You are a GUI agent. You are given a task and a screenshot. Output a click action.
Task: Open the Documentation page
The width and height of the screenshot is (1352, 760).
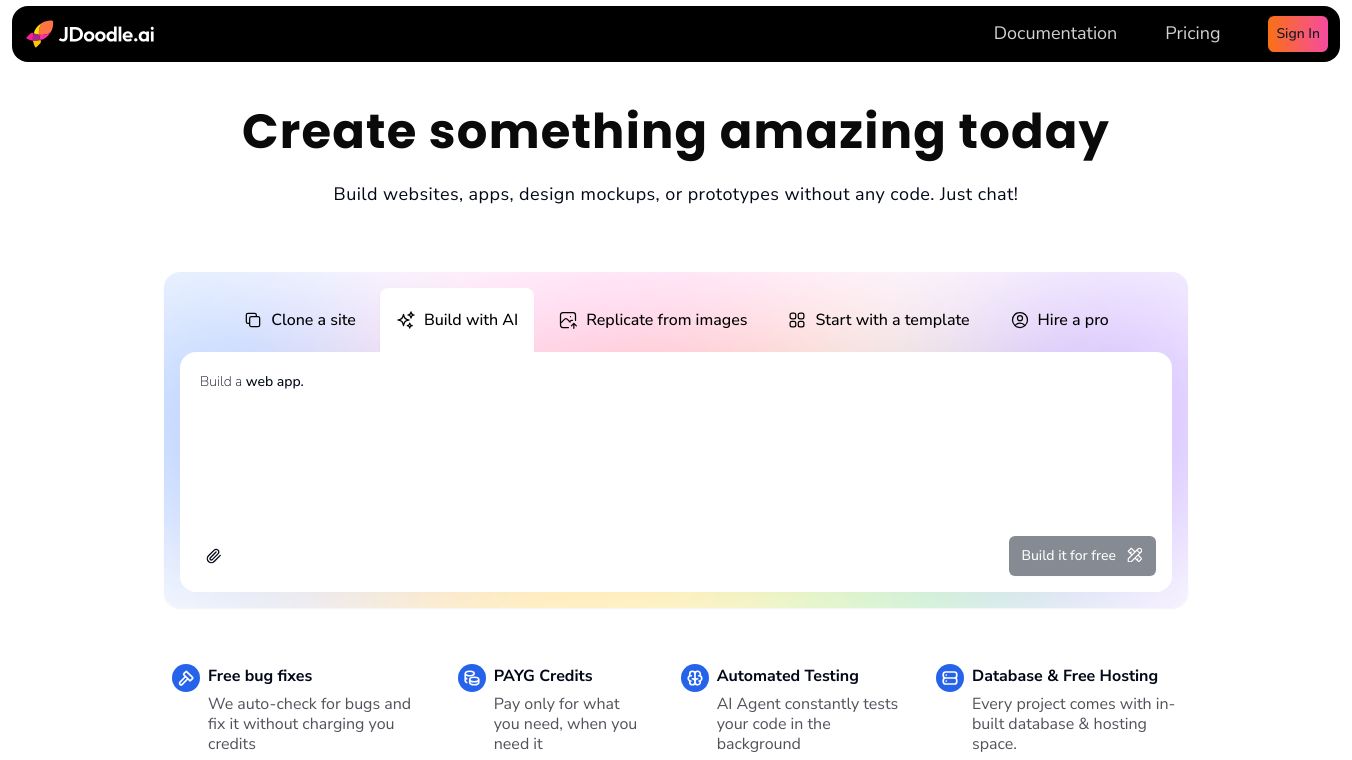tap(1055, 33)
